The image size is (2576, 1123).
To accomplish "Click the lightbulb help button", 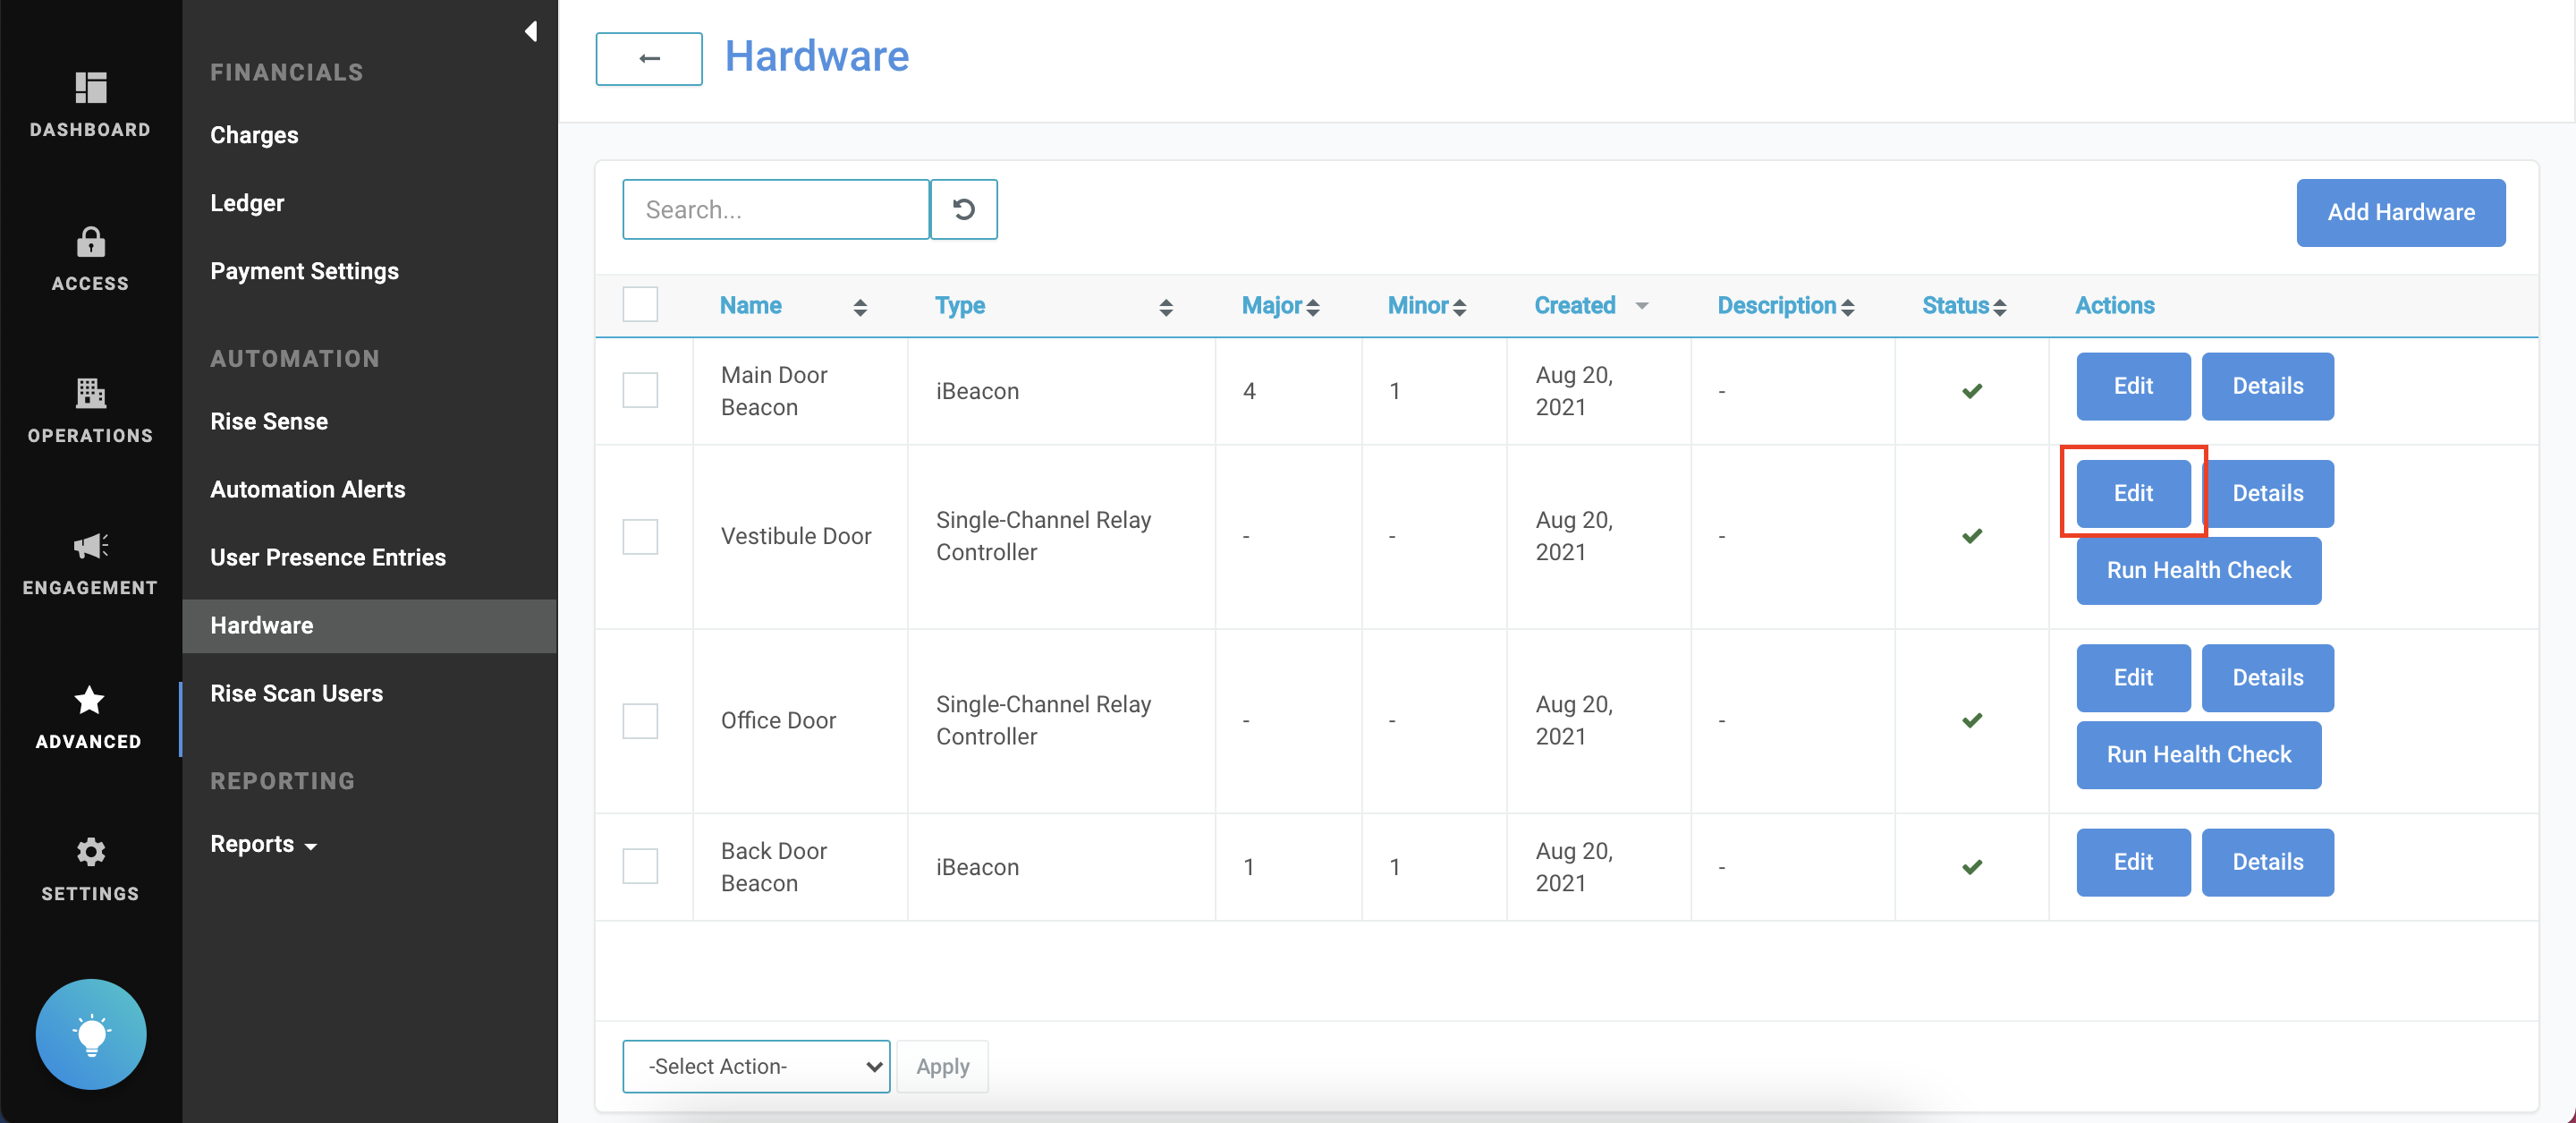I will 91,1034.
